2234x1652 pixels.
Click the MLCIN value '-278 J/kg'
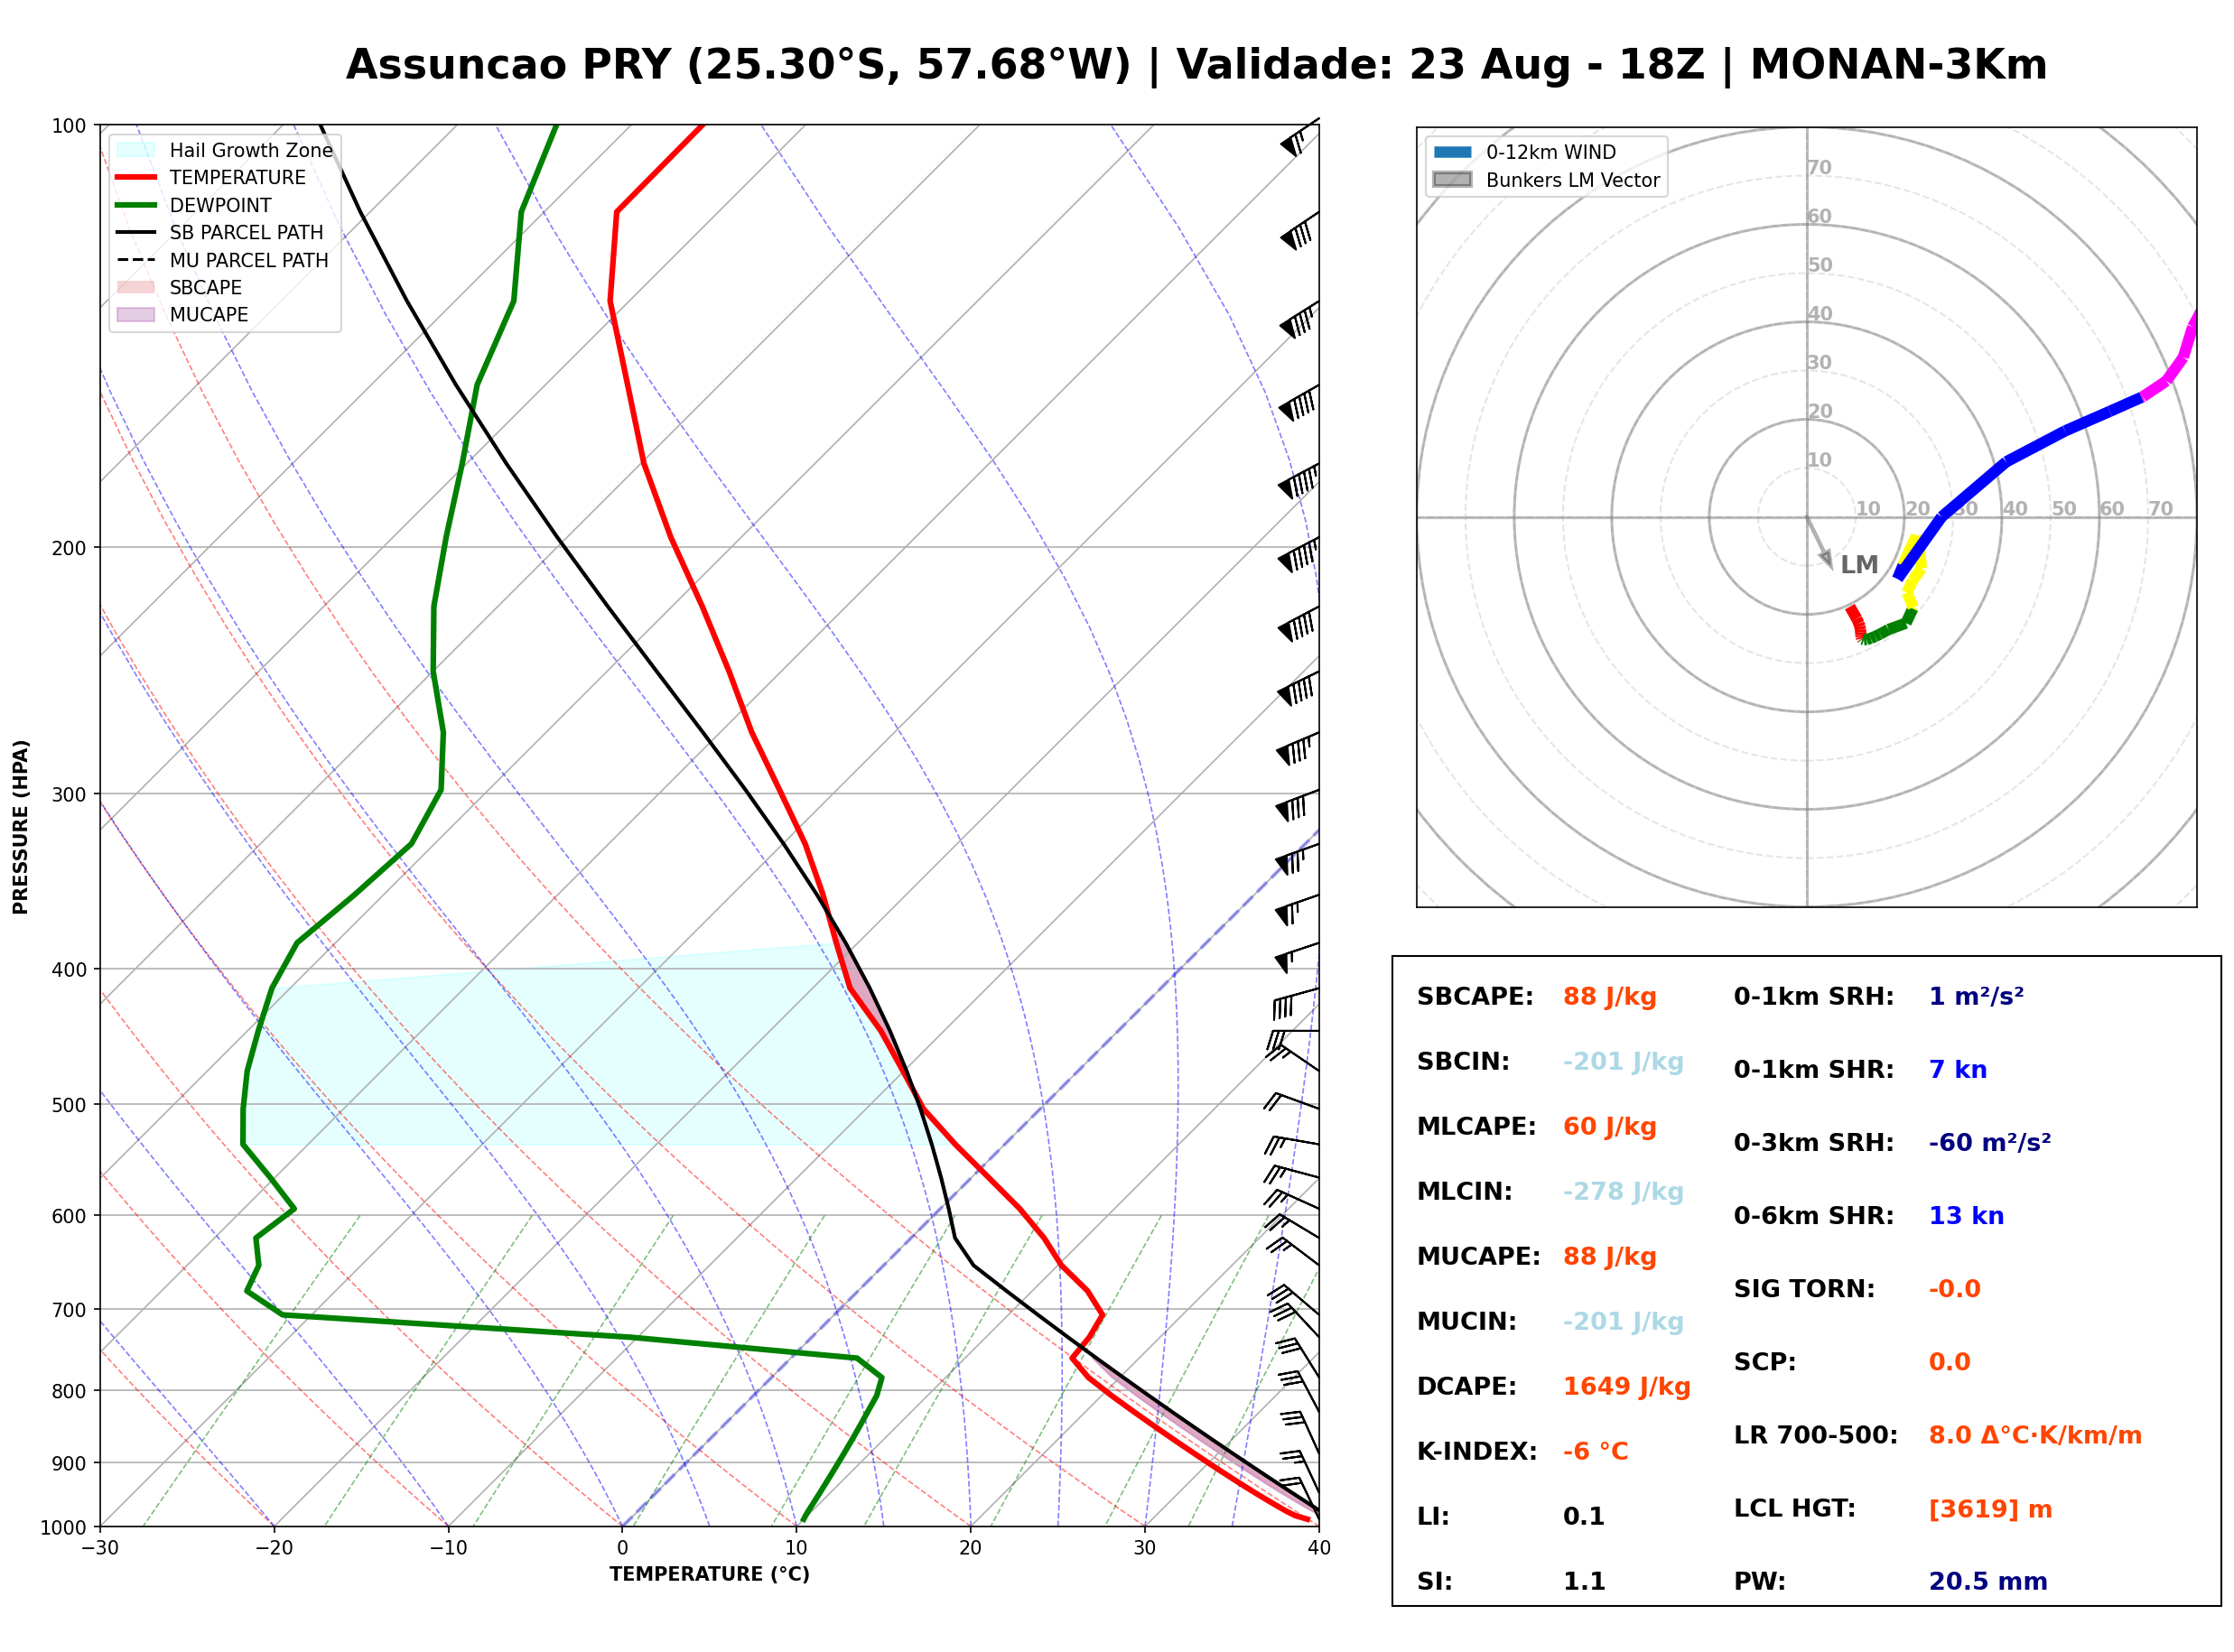pos(1623,1192)
